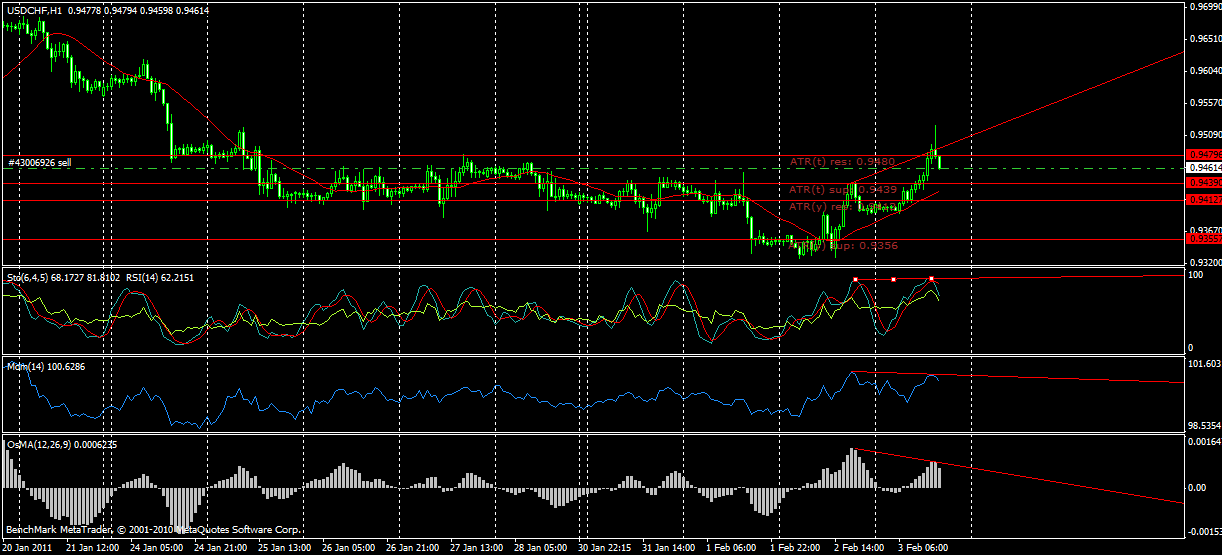Select the Sto(6,4,5) indicator label
The image size is (1222, 555).
[63, 277]
